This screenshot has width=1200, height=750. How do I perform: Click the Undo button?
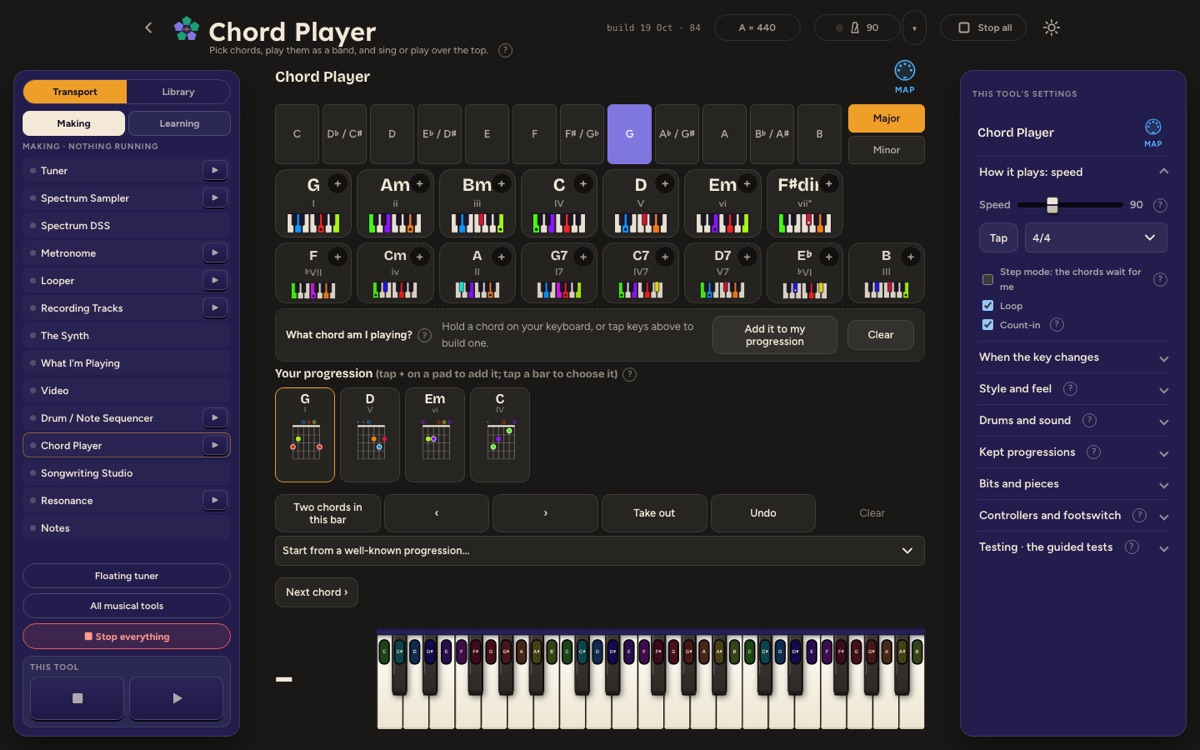763,513
